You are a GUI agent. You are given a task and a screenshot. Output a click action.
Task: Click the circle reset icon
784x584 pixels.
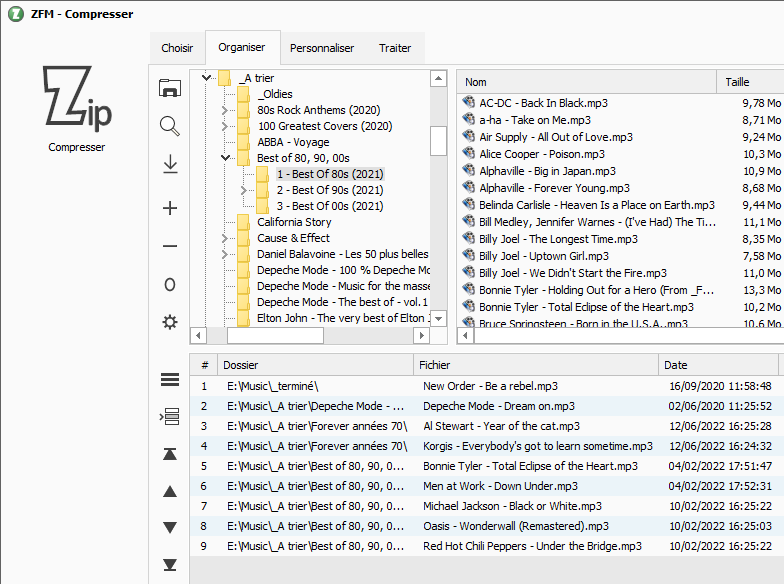[x=170, y=284]
